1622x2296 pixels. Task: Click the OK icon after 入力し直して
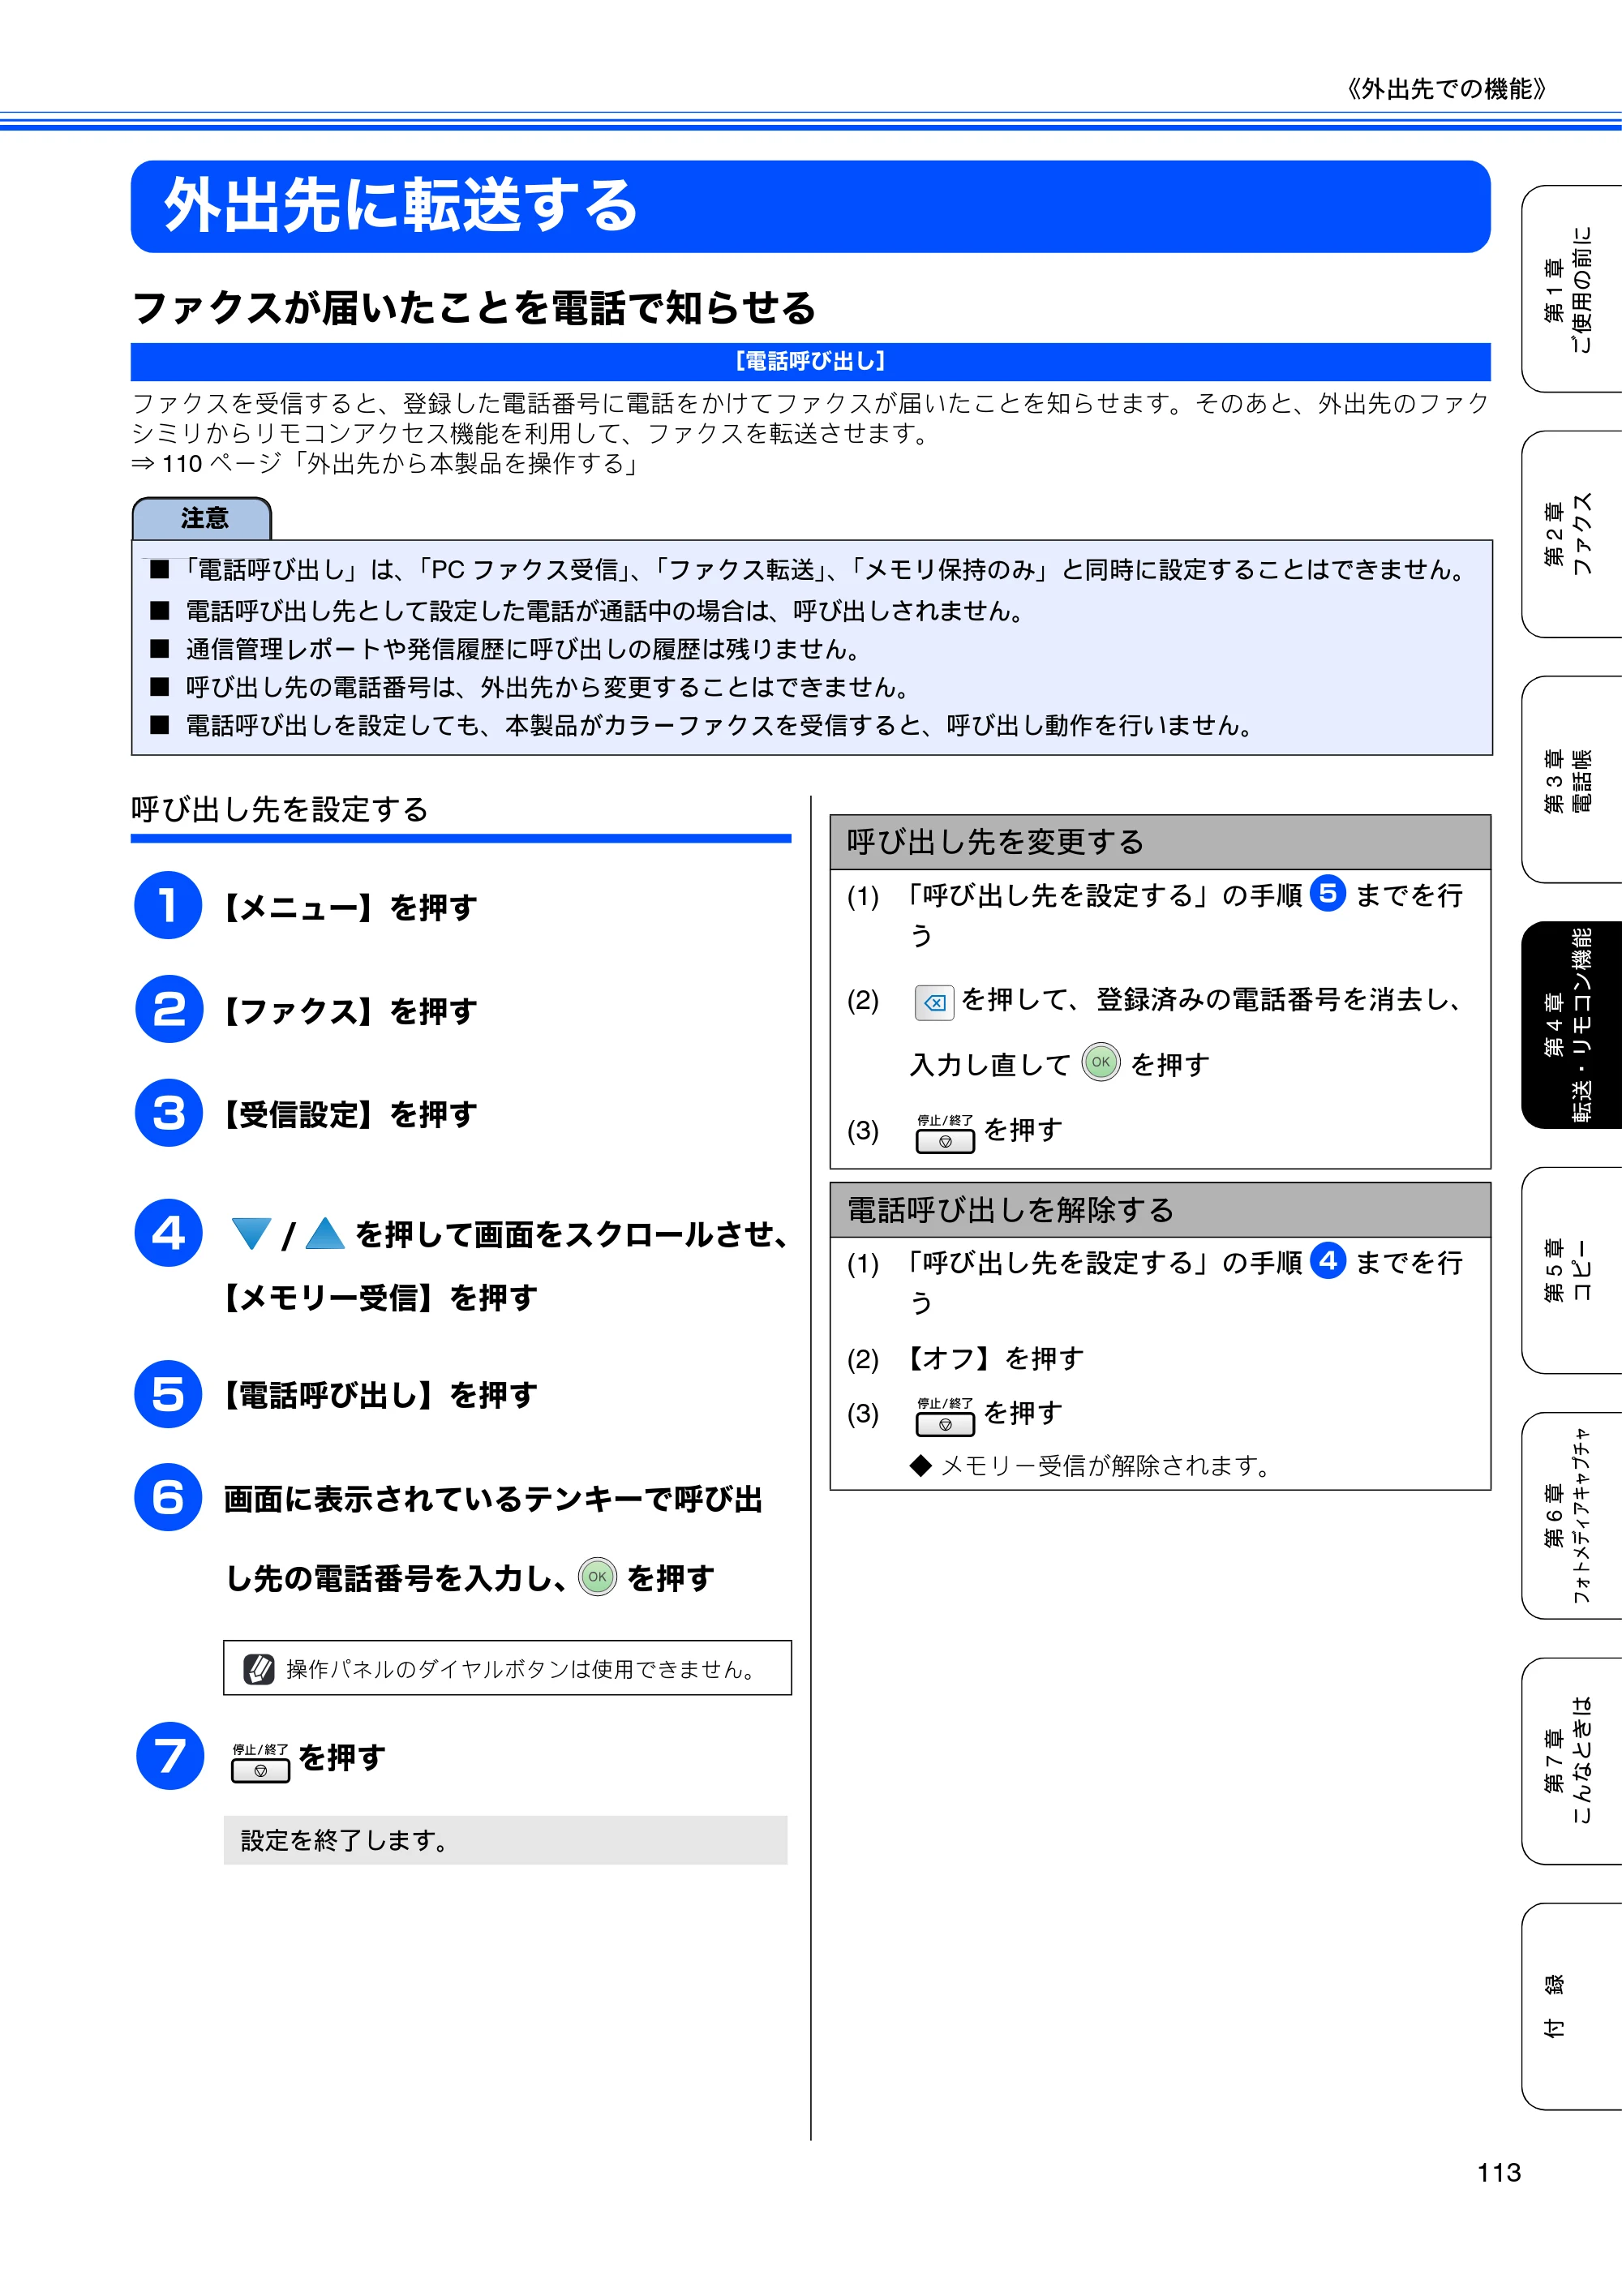(1101, 1062)
